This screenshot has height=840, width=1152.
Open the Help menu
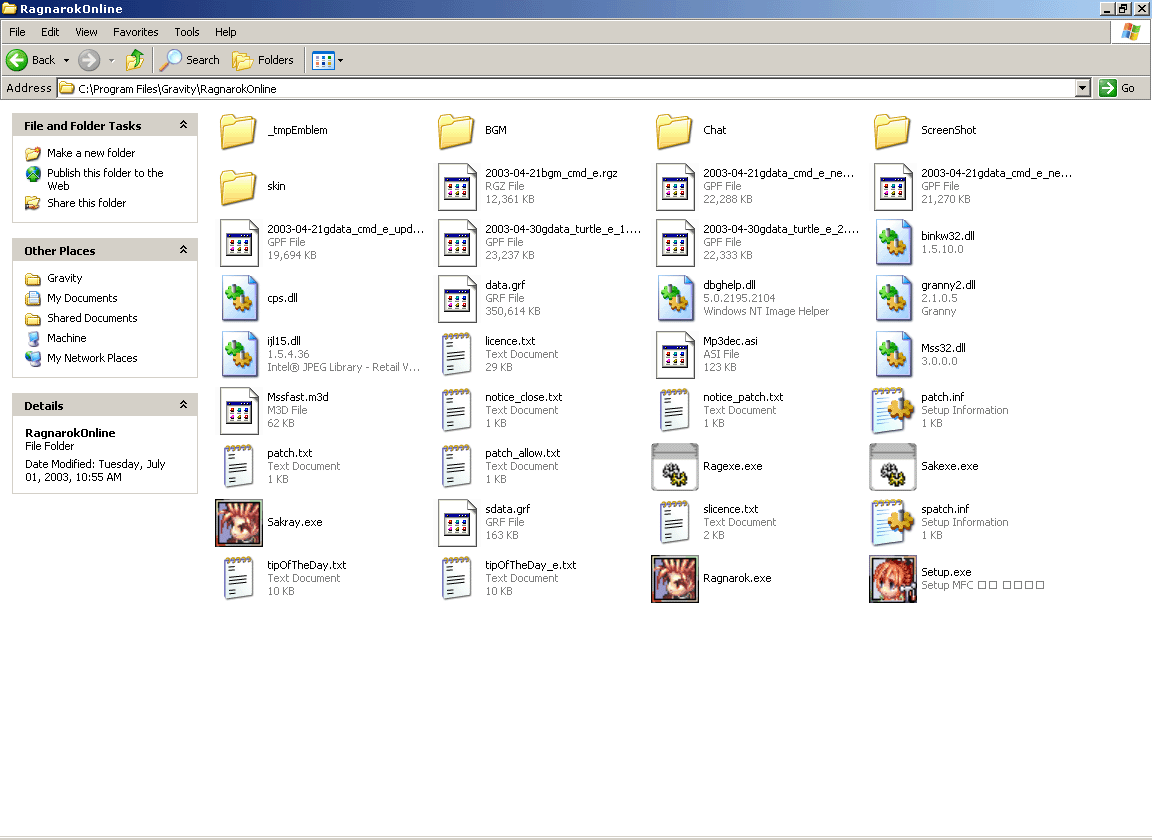[x=226, y=32]
